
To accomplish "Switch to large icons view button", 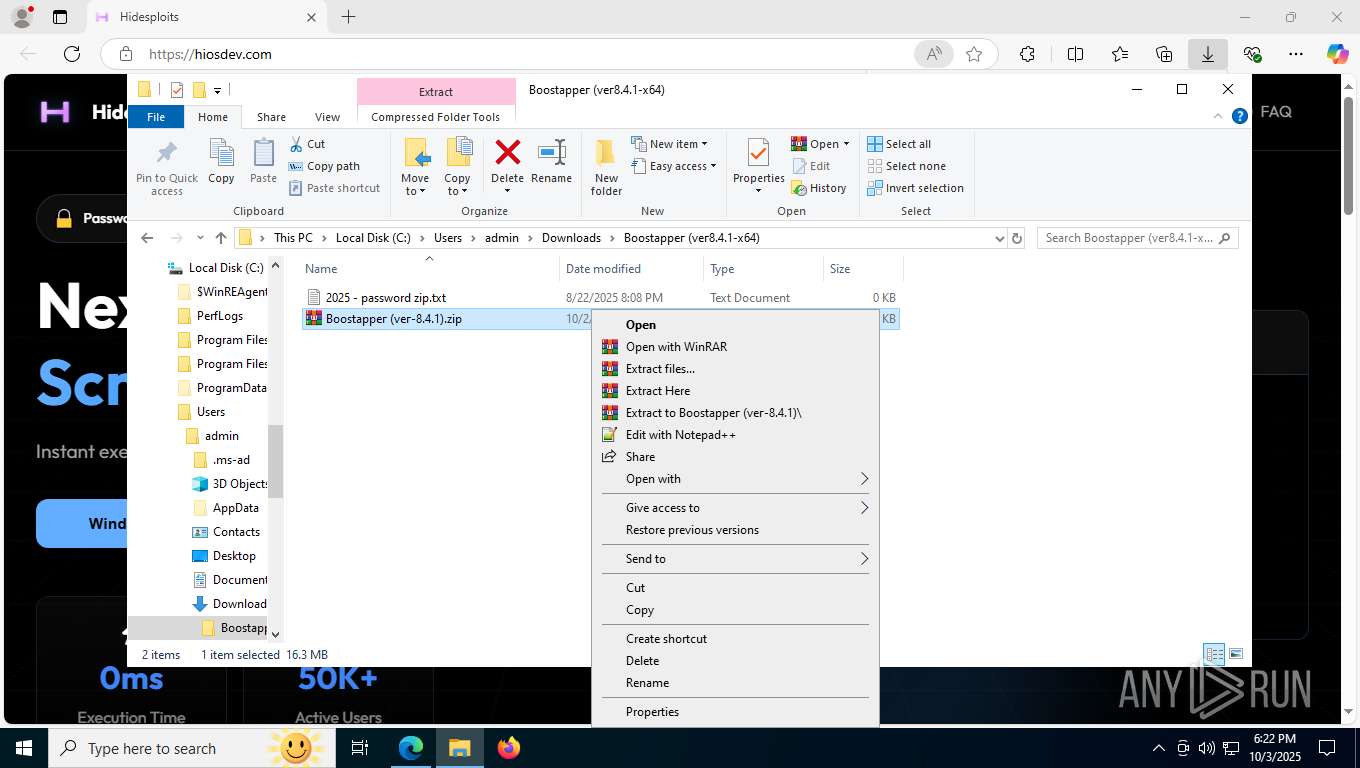I will [1236, 654].
